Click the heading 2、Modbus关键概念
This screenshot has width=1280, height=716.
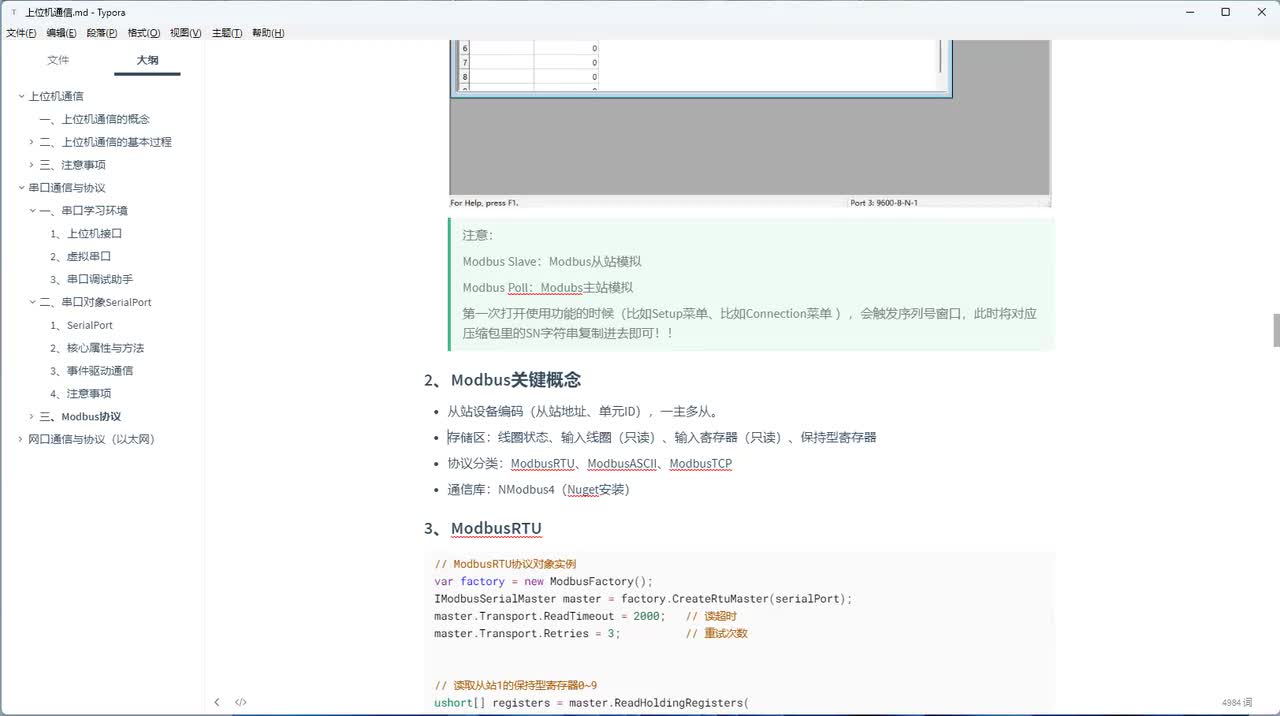(502, 380)
